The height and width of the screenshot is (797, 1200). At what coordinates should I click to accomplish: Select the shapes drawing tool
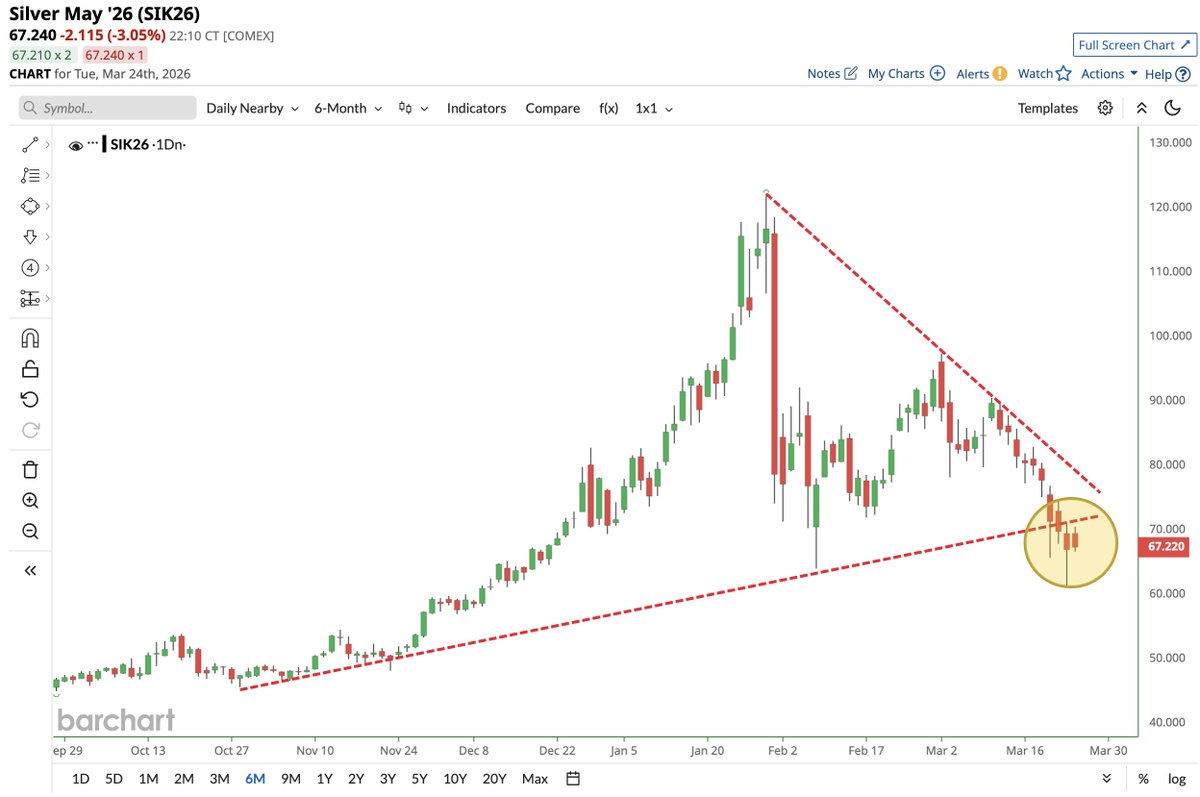click(30, 206)
